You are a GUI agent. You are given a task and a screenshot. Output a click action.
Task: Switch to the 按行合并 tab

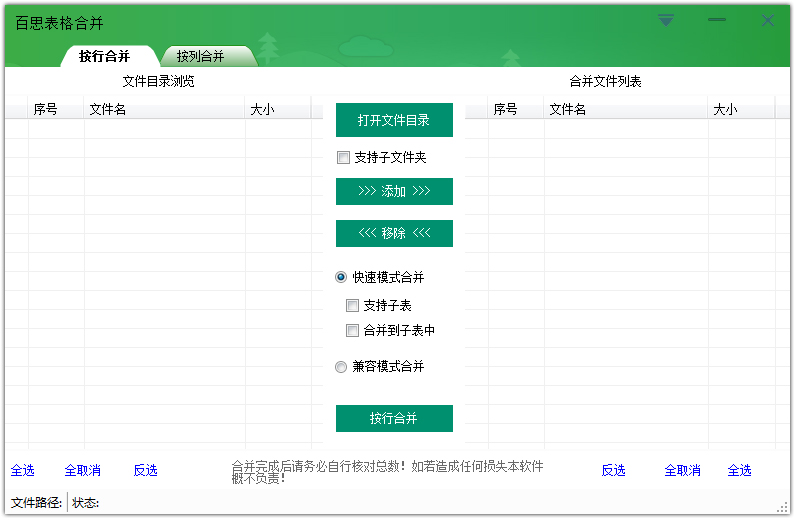(104, 56)
